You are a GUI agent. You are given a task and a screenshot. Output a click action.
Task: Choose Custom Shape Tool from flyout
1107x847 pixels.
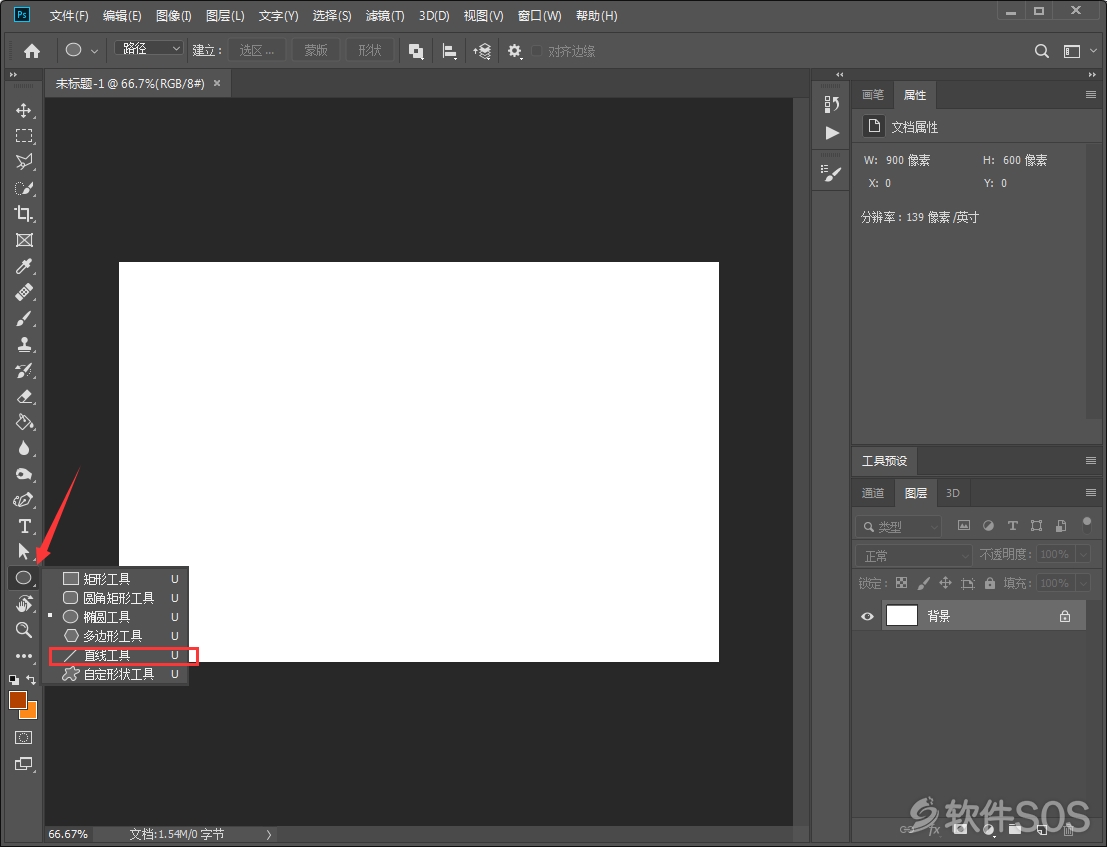tap(116, 674)
